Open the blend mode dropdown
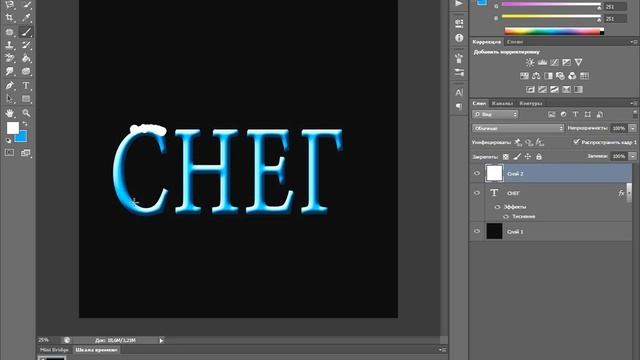640x360 pixels. (518, 128)
